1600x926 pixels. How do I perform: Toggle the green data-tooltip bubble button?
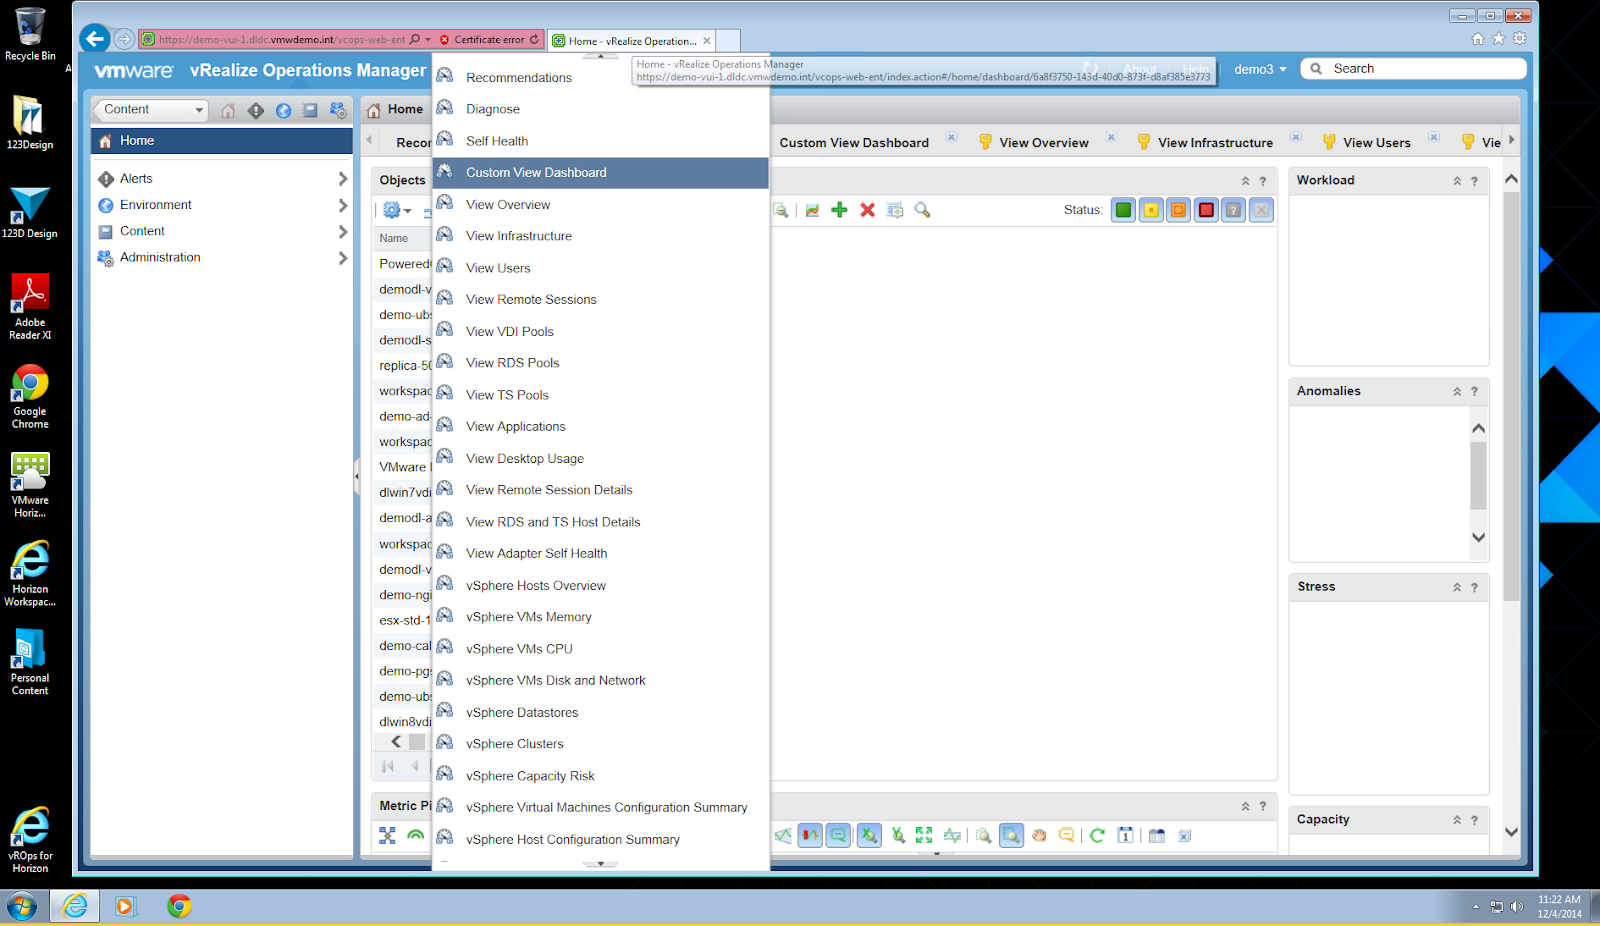(838, 835)
